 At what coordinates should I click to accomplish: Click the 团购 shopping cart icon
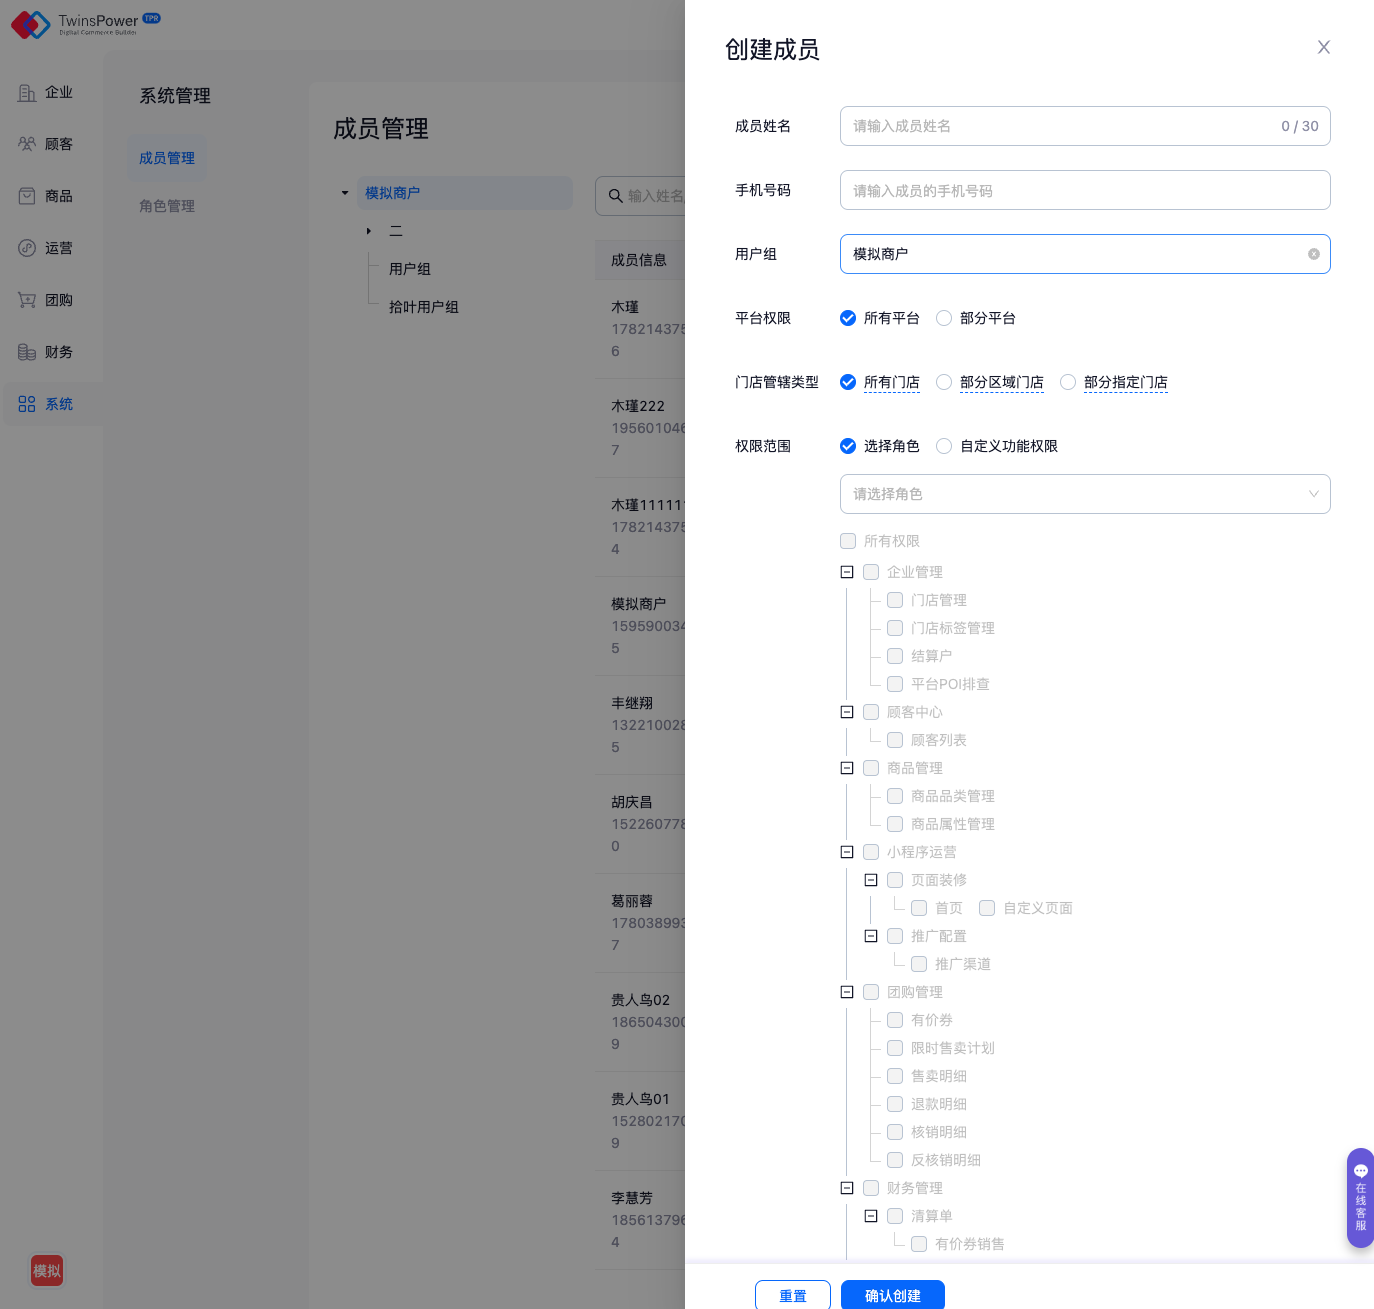tap(27, 300)
